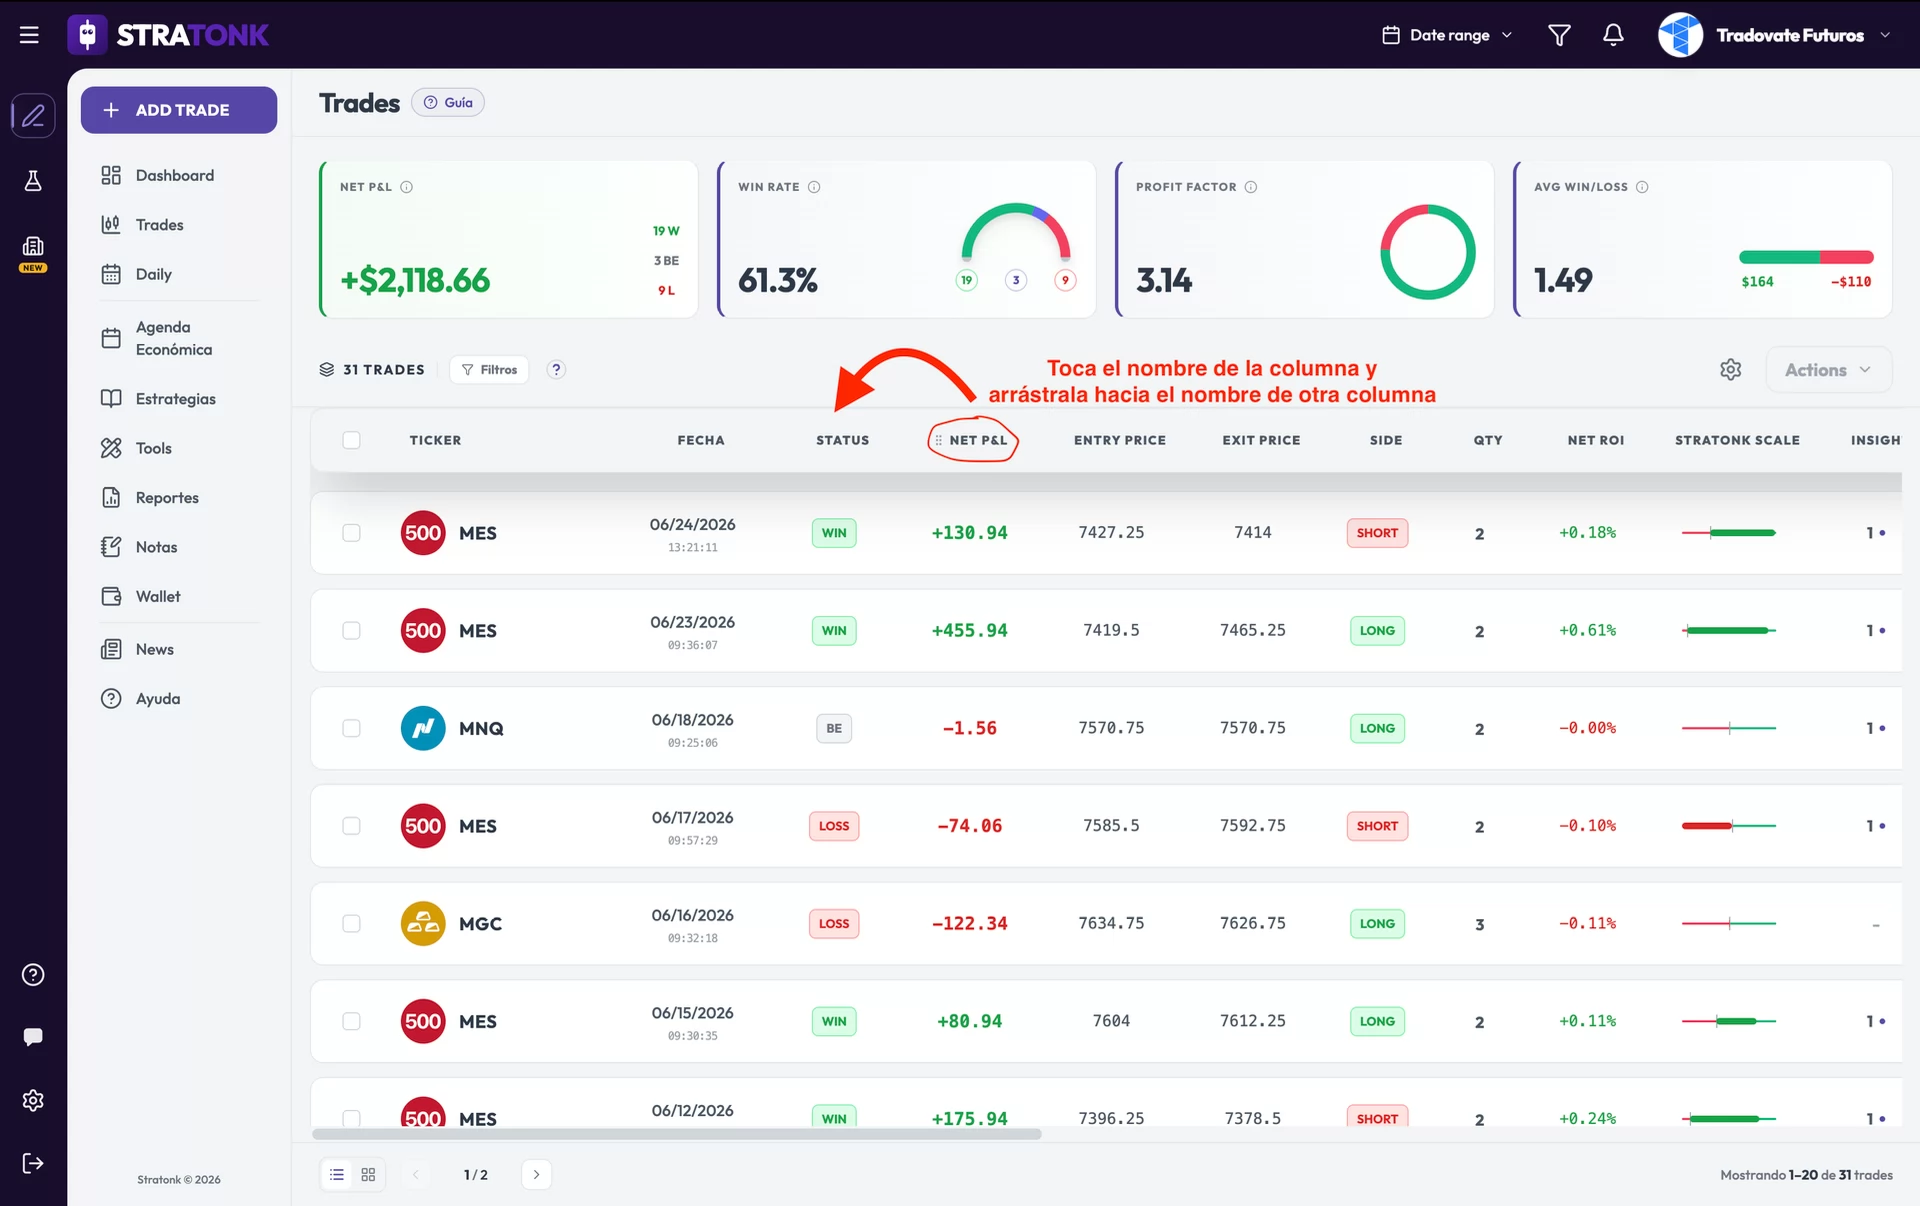Screen dimensions: 1920x1206
Task: Open the Guía help button
Action: pyautogui.click(x=448, y=102)
